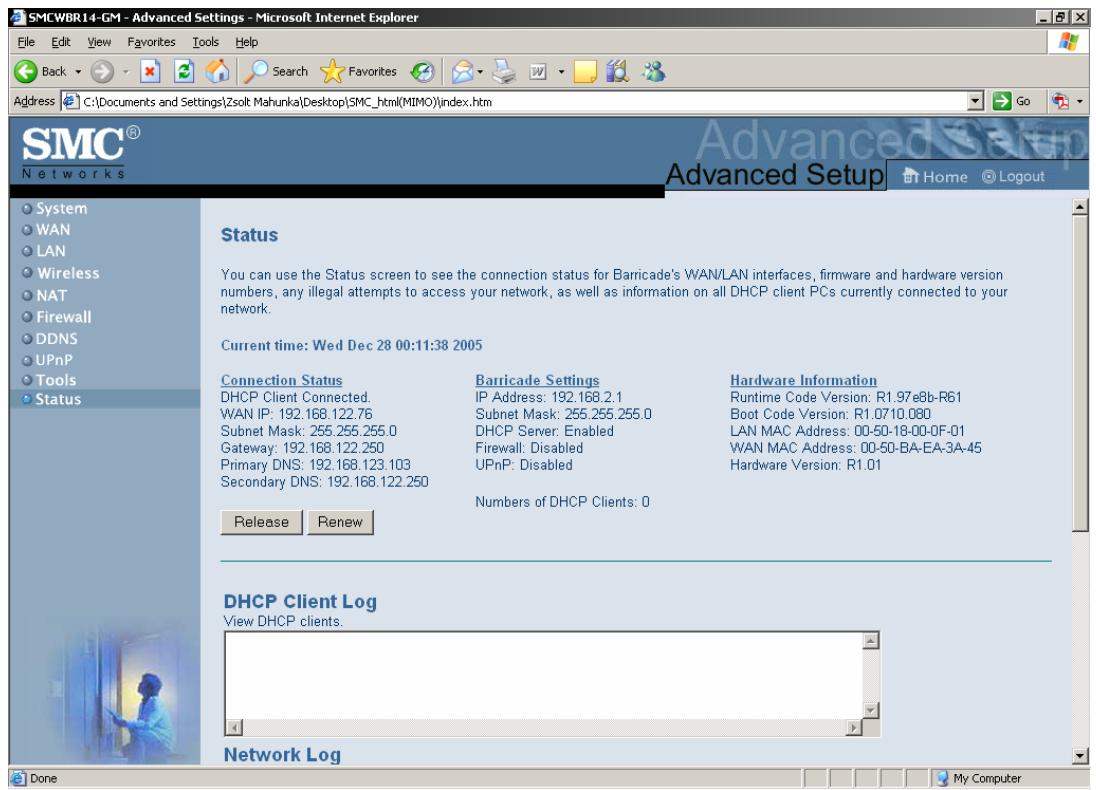
Task: Open the Tools menu
Action: point(206,42)
